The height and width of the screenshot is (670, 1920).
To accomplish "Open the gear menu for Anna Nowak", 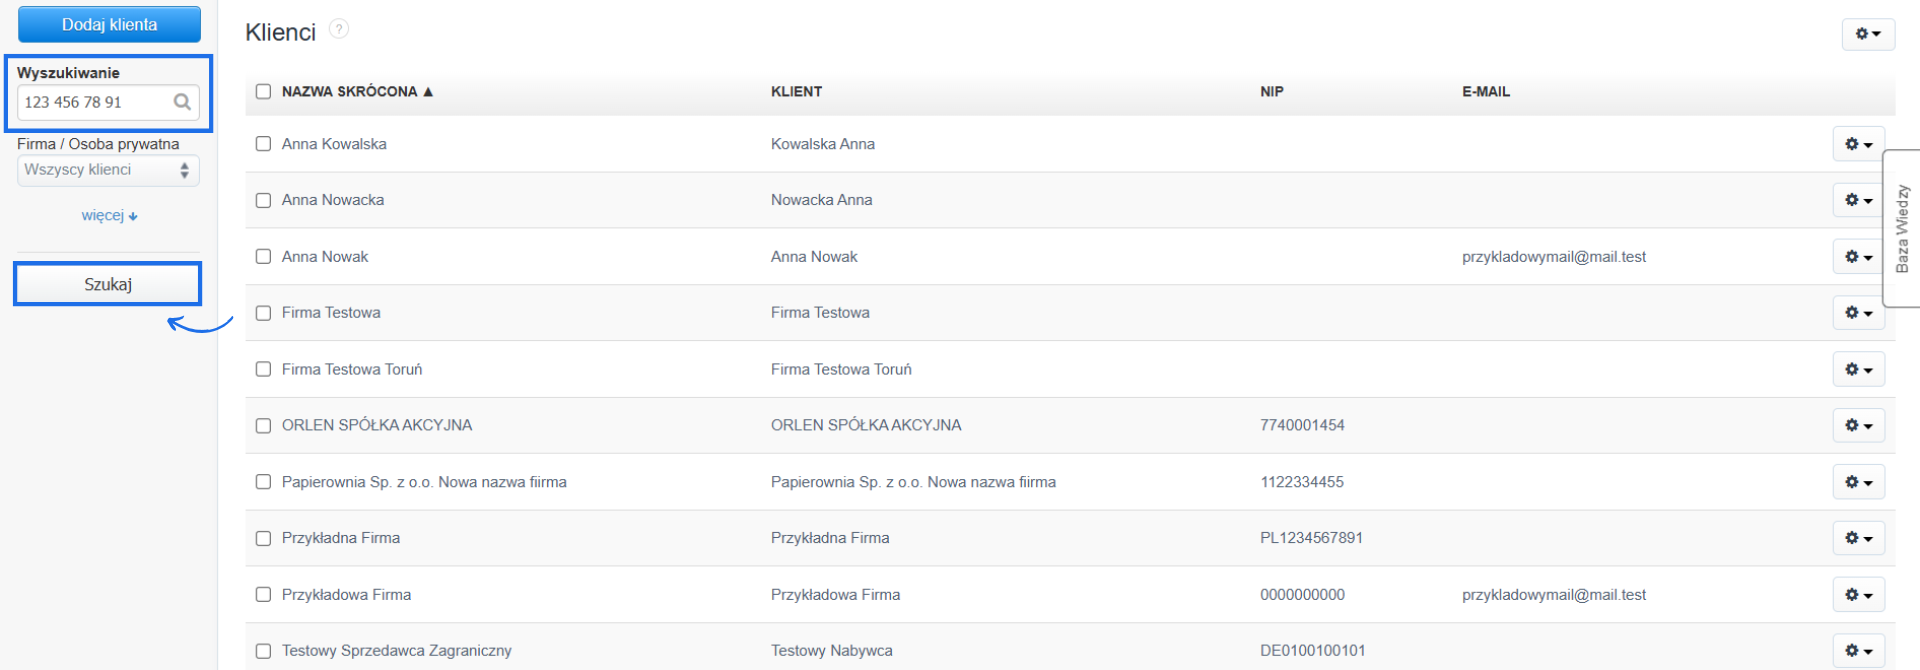I will [1858, 257].
